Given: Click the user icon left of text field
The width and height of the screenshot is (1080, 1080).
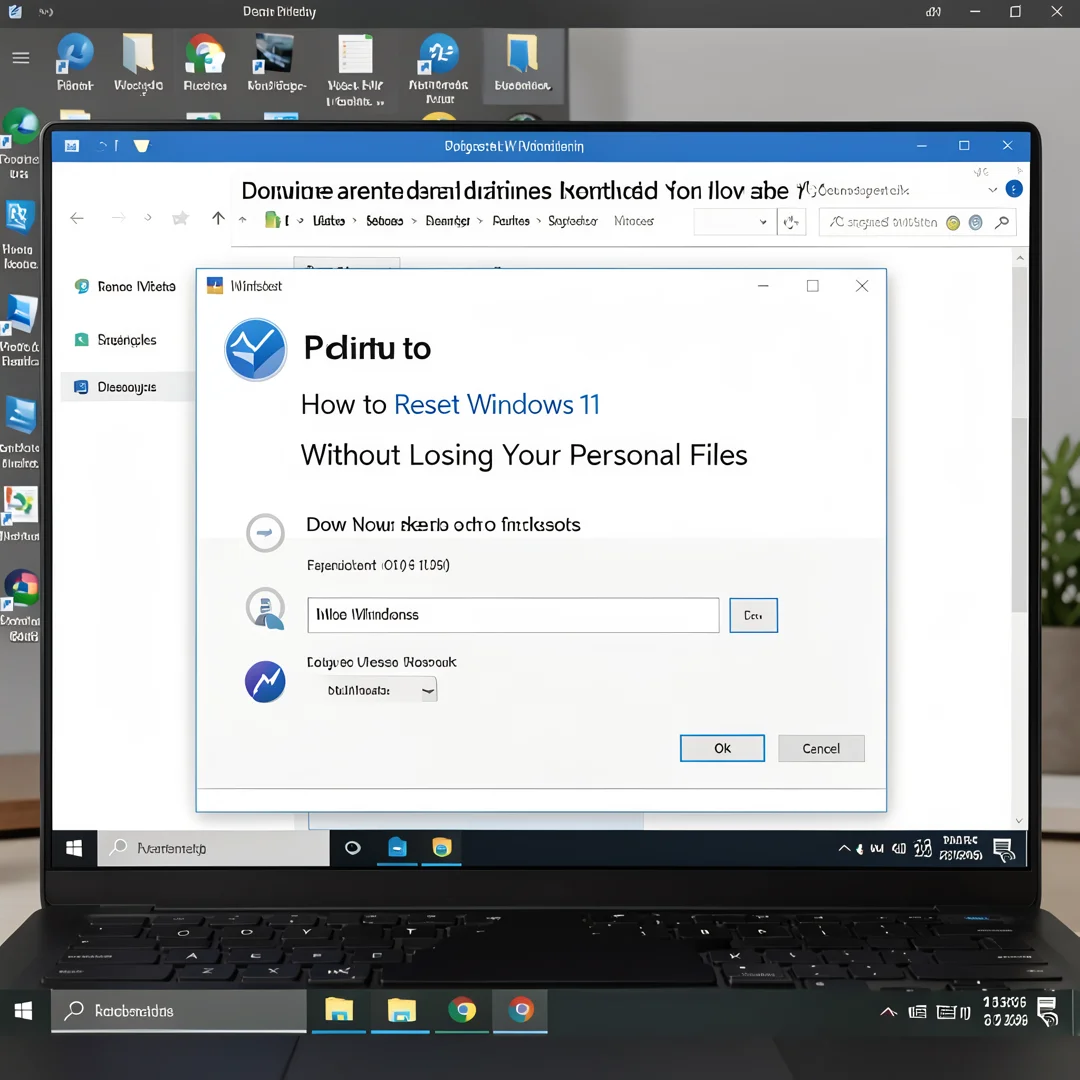Looking at the screenshot, I should pos(265,608).
